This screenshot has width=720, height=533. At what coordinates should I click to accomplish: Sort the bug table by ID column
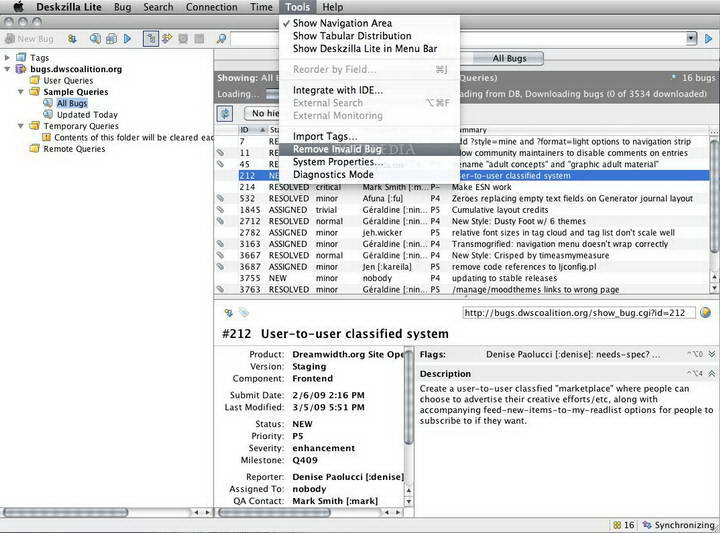[252, 130]
